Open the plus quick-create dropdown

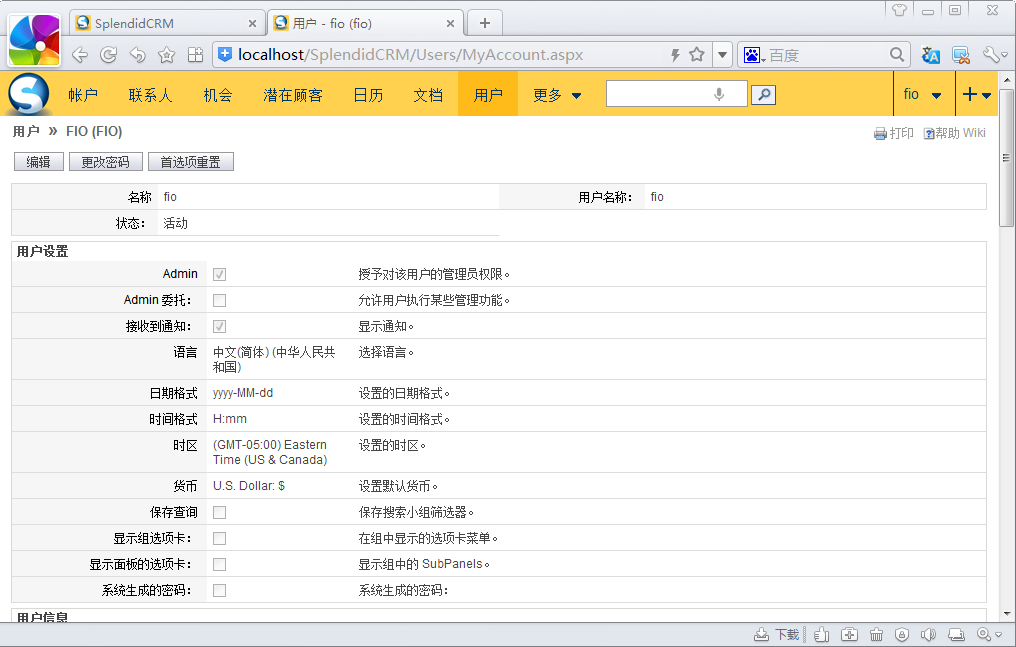[x=977, y=95]
